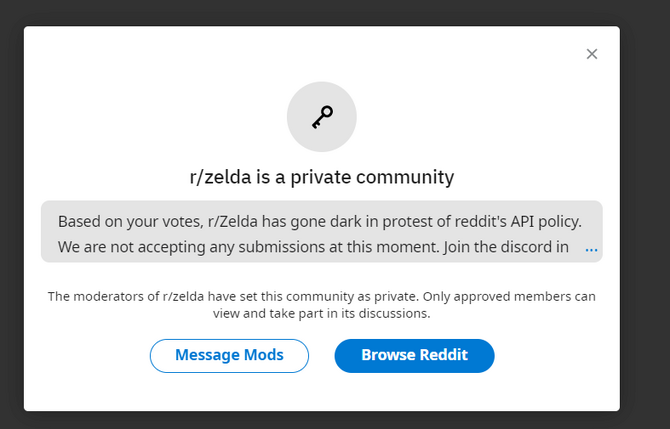Screen dimensions: 670x429
Task: Click the gray circle behind the key
Action: [322, 117]
